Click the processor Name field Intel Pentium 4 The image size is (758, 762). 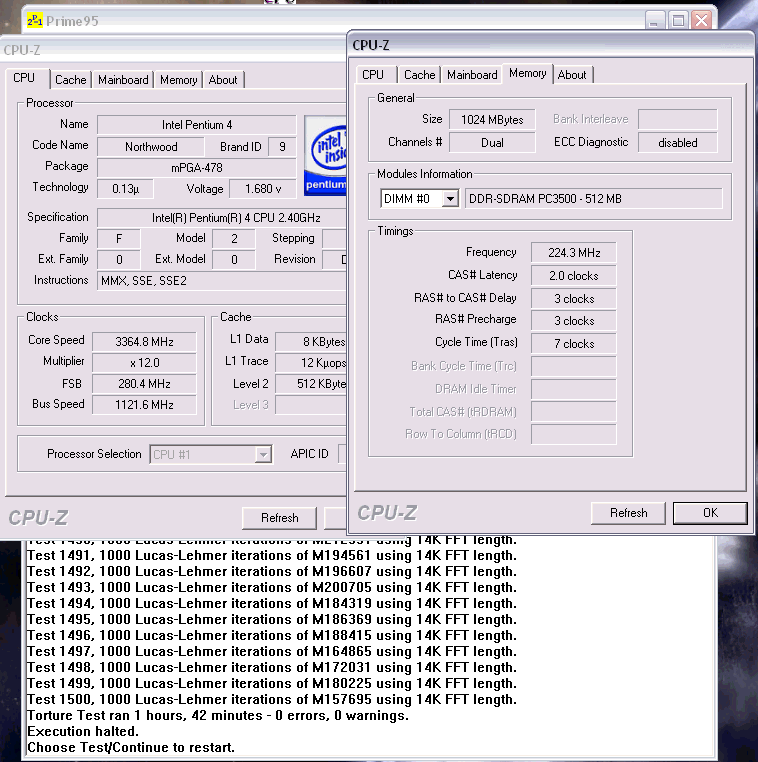pyautogui.click(x=197, y=125)
